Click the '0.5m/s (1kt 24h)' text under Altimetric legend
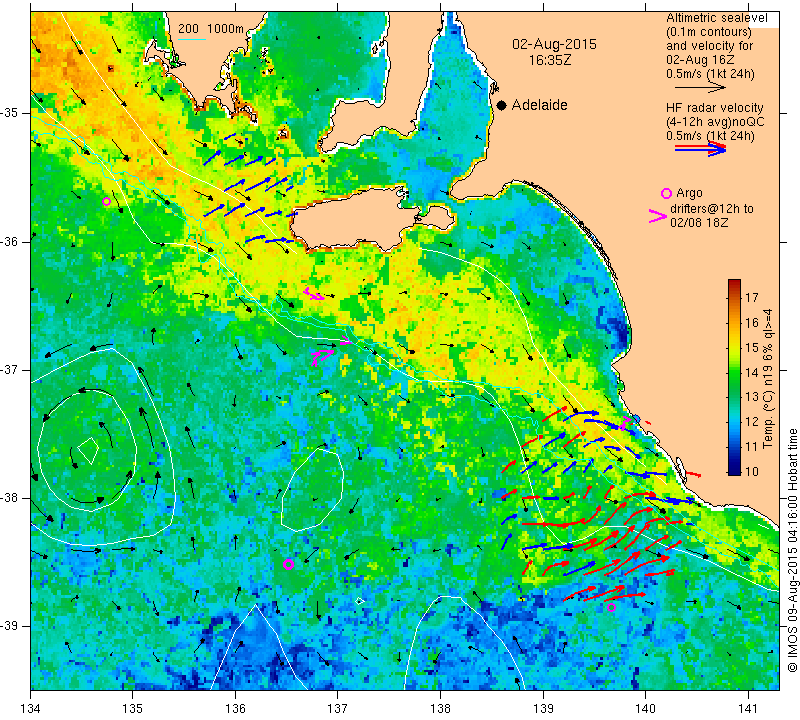 coord(710,74)
